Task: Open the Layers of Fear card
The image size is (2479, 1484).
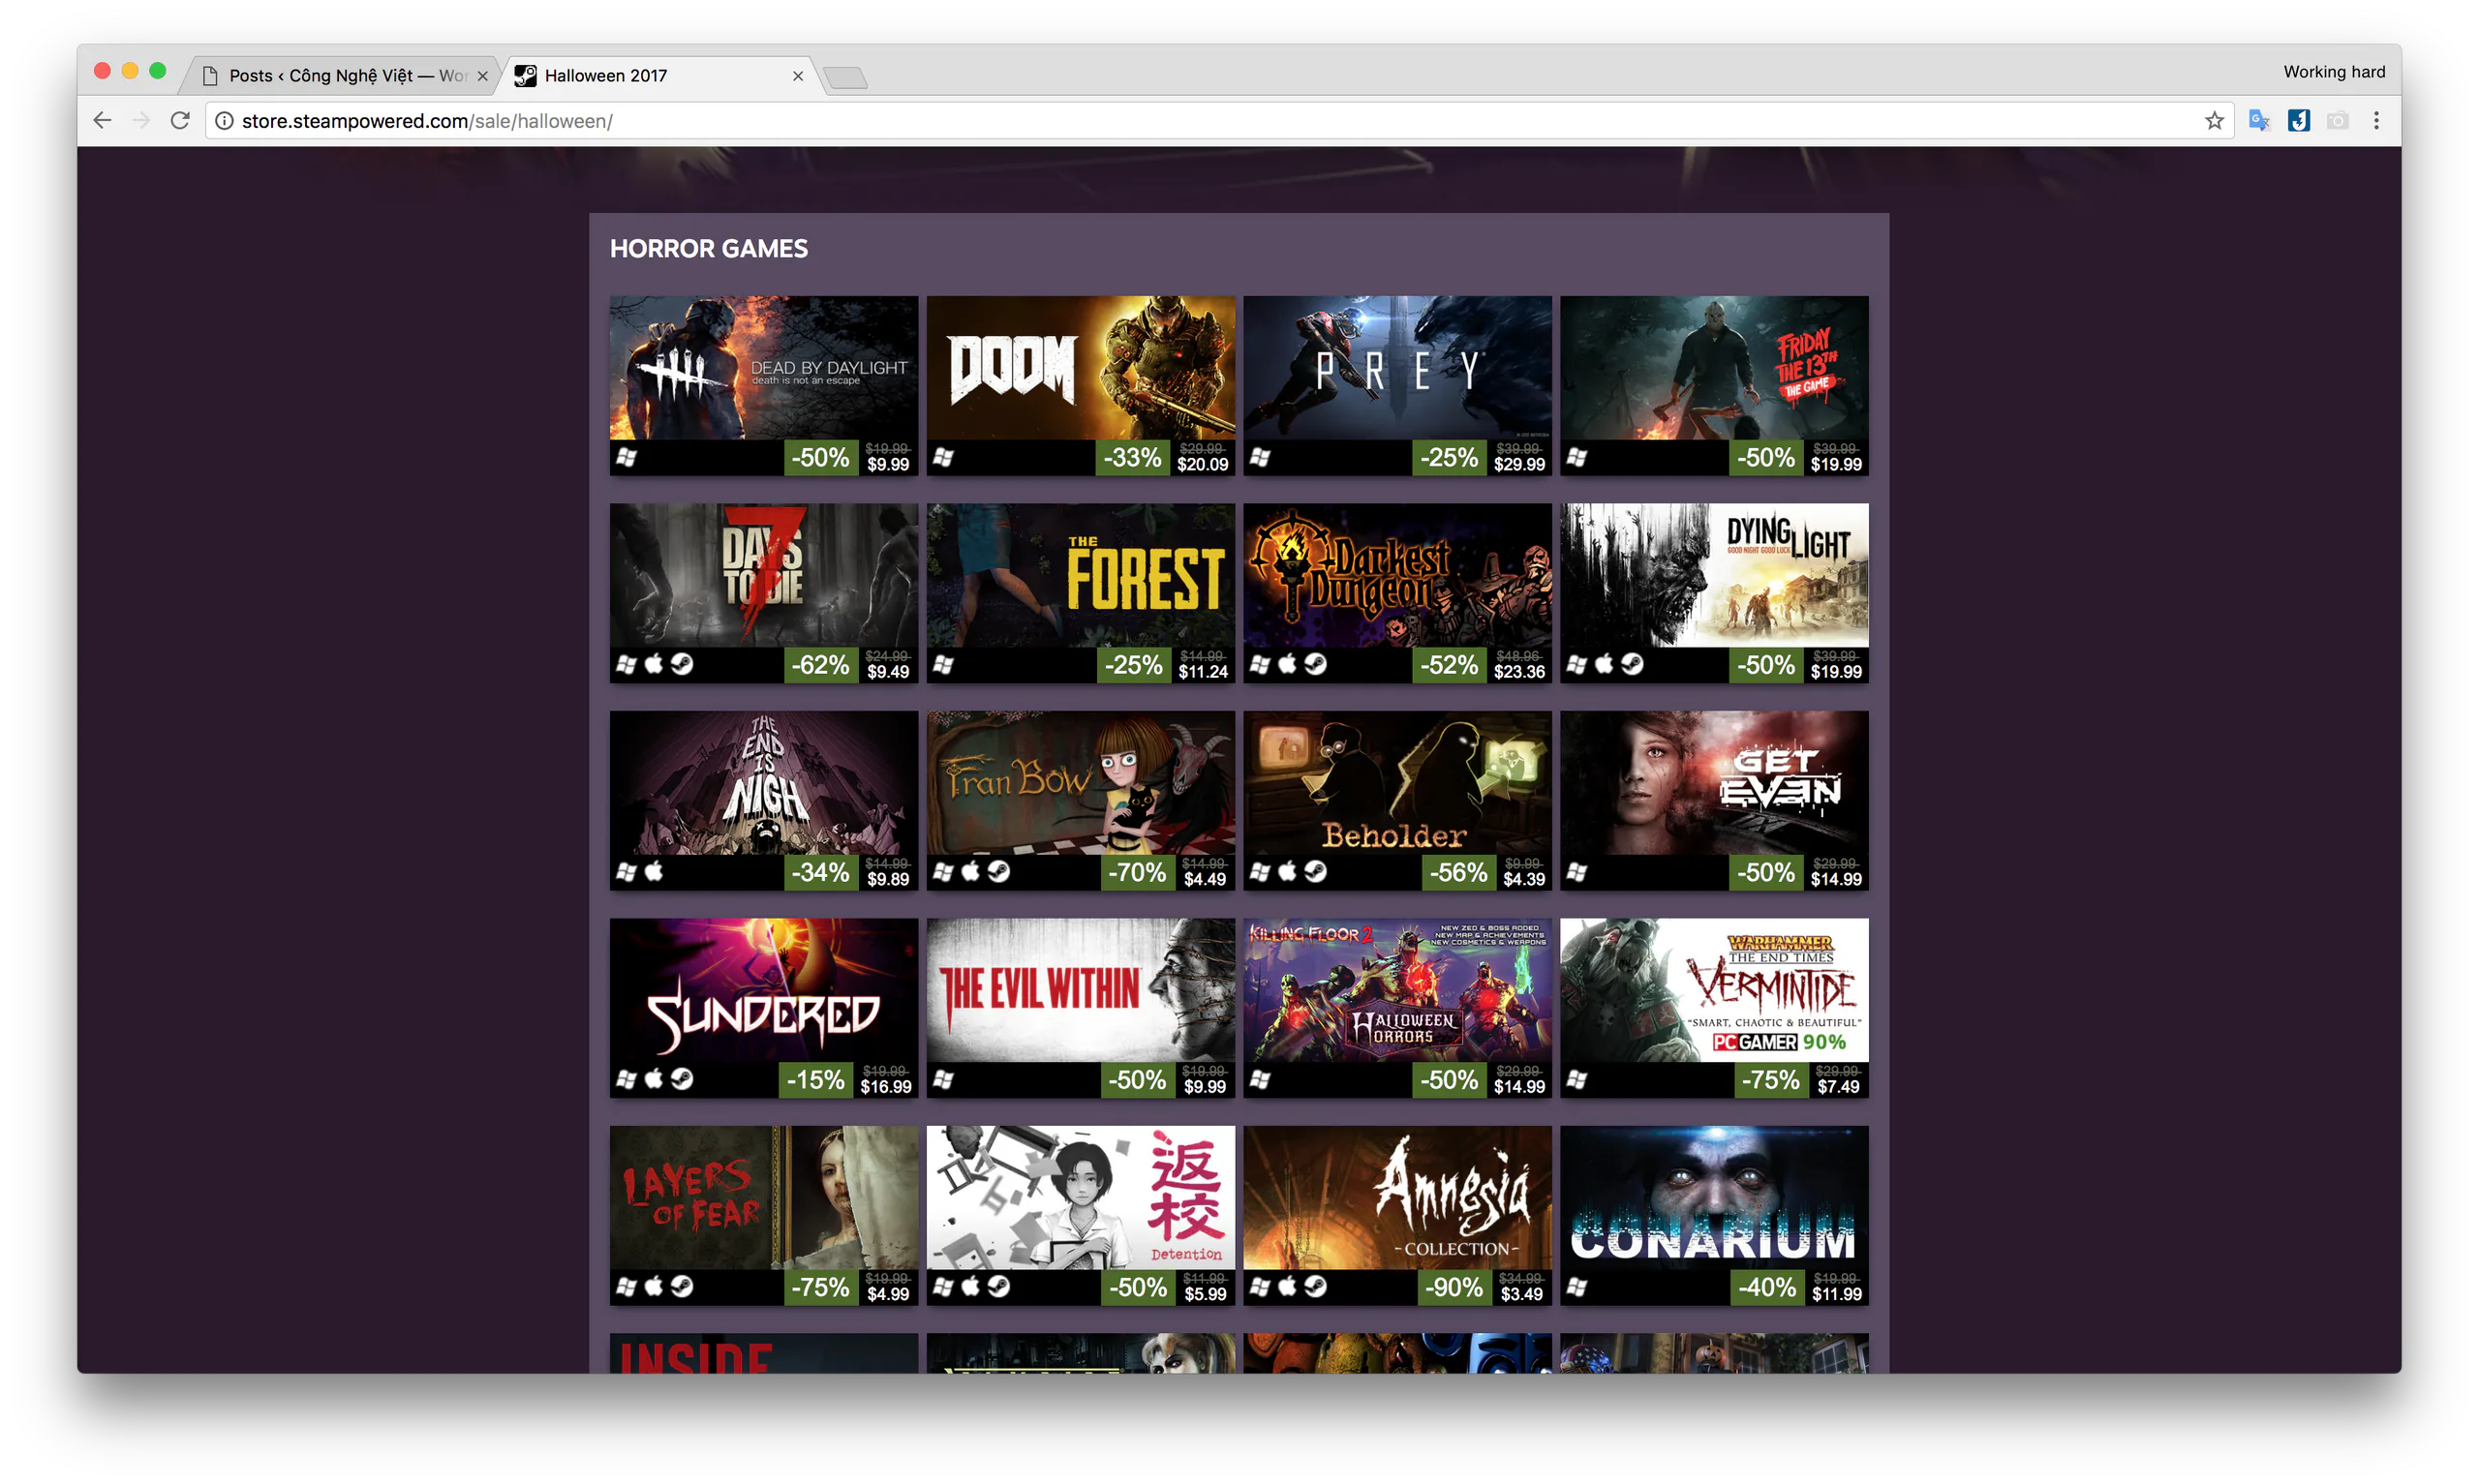Action: (763, 1216)
